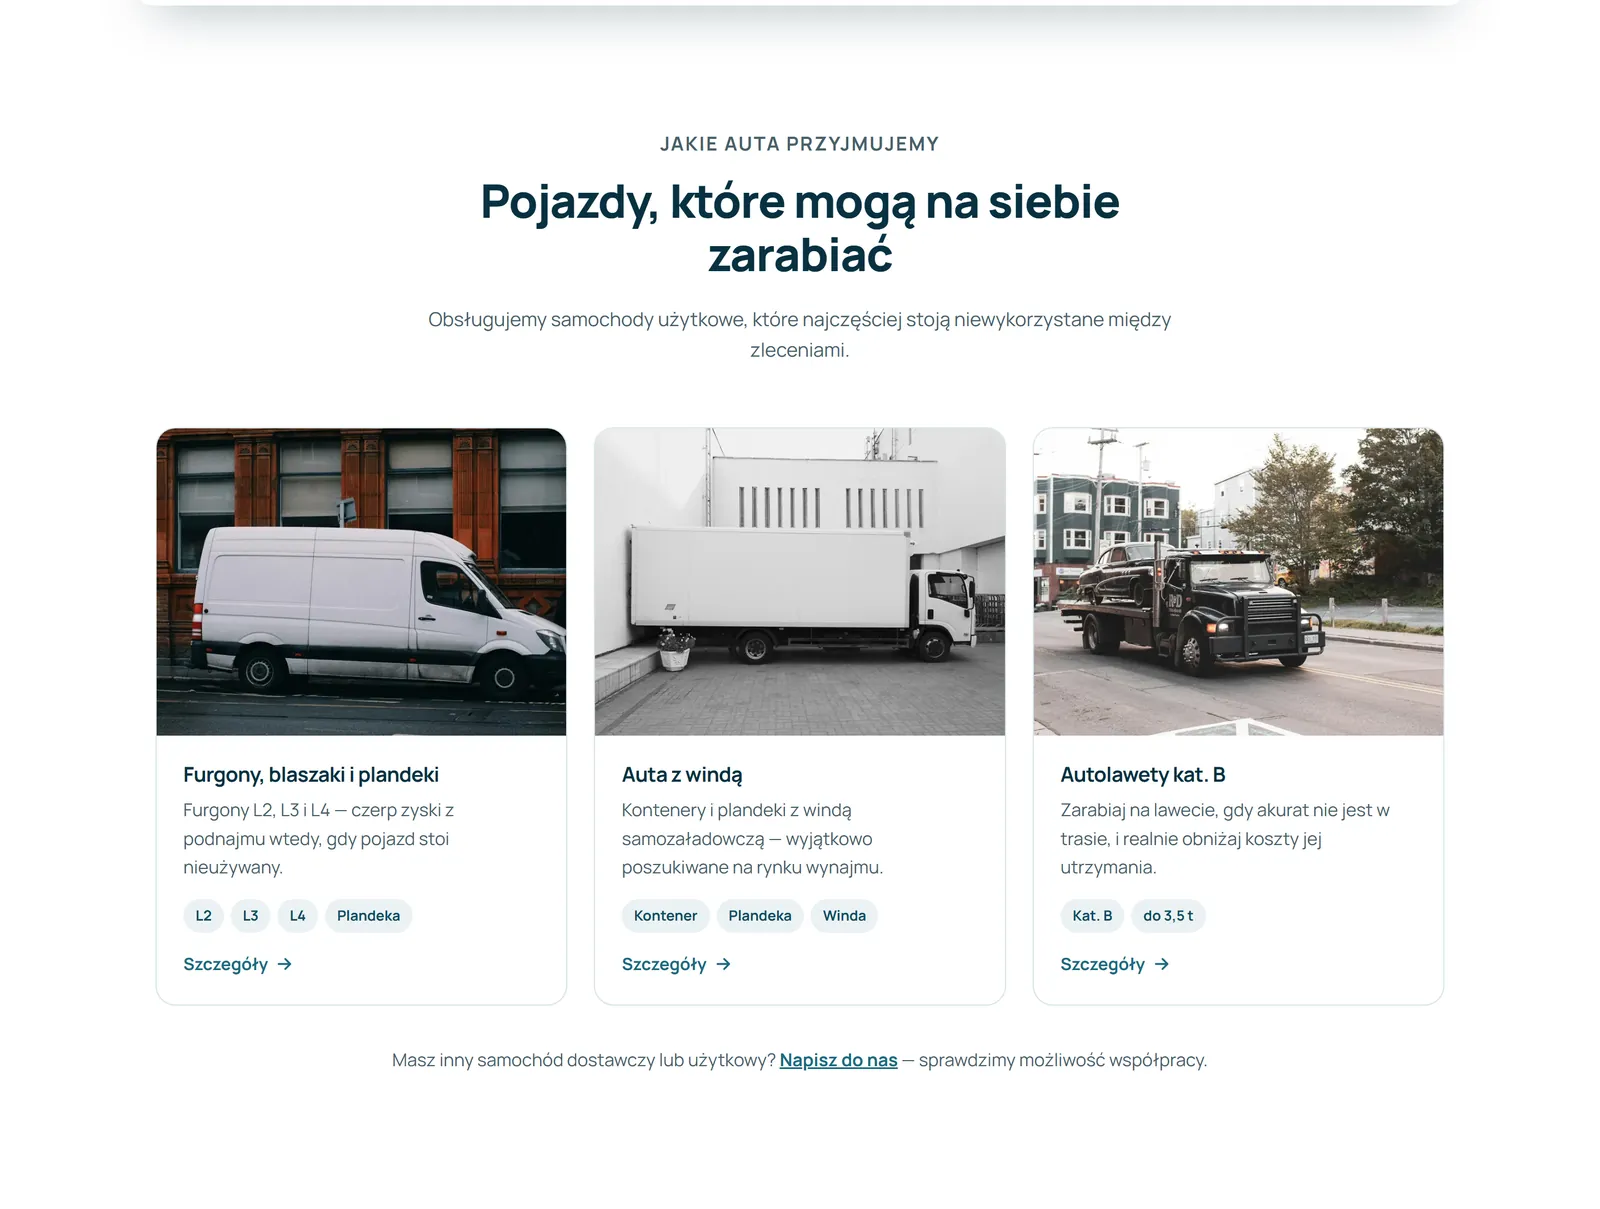Open Szczegóły link under Furgony, blaszaki i plandeki

tap(238, 964)
